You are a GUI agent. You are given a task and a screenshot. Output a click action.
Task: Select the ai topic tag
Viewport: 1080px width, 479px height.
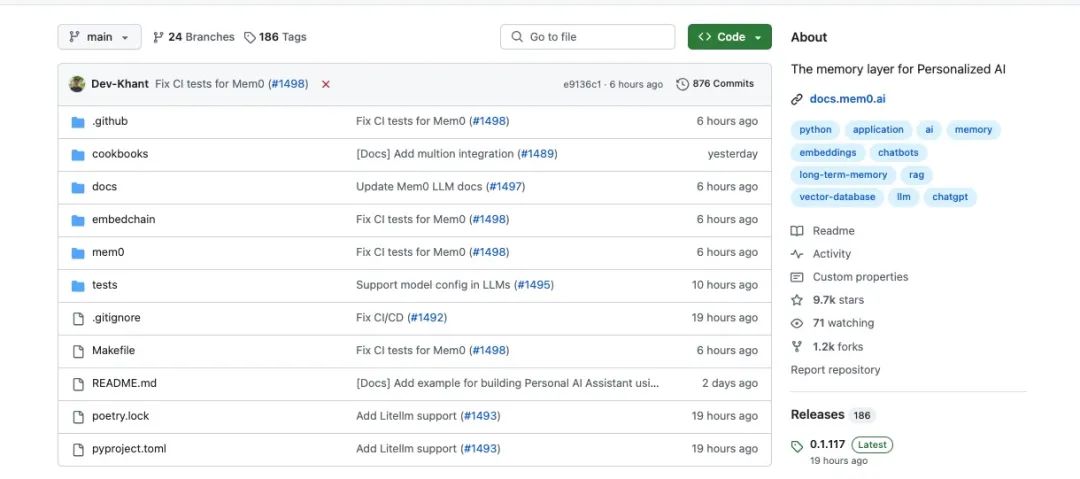pyautogui.click(x=929, y=130)
